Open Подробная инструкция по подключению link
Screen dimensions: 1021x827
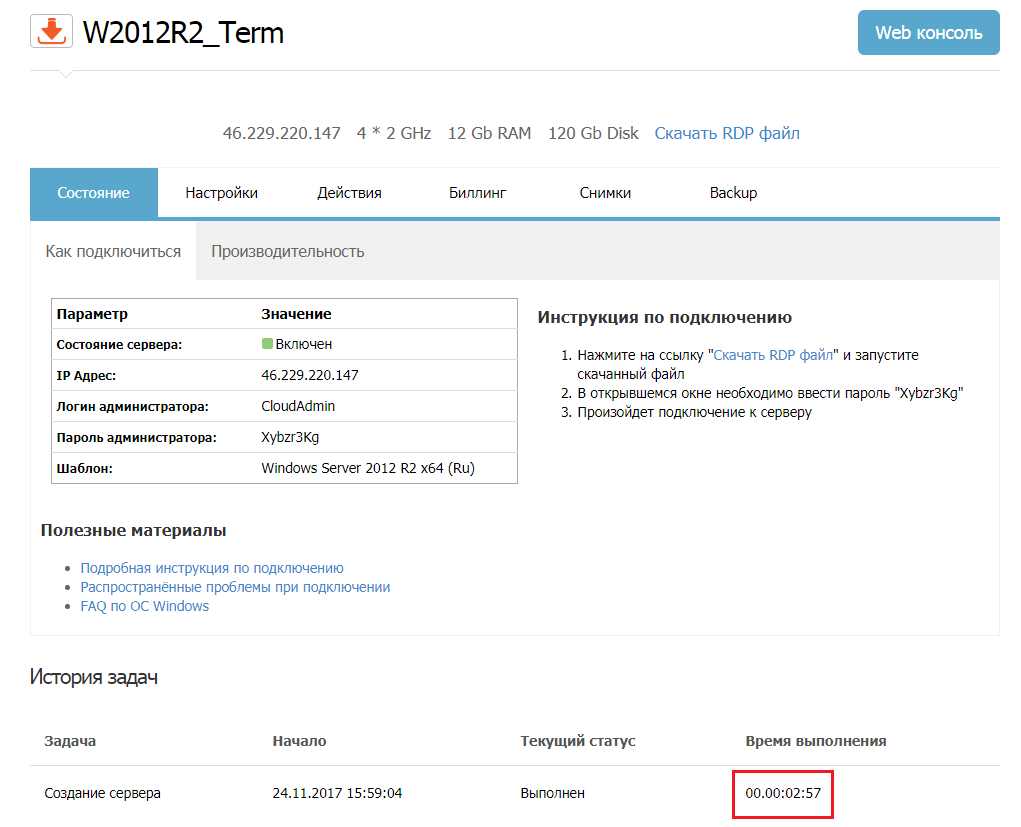coord(212,568)
